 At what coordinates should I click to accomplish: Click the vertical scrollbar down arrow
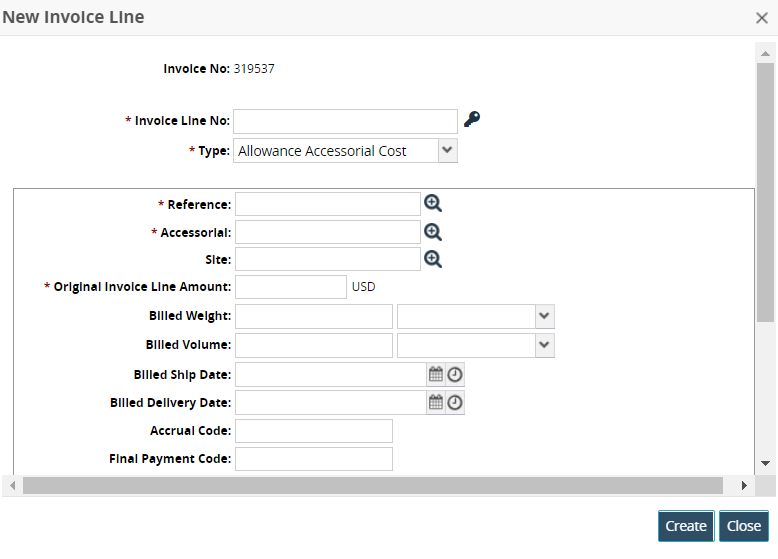tap(765, 463)
